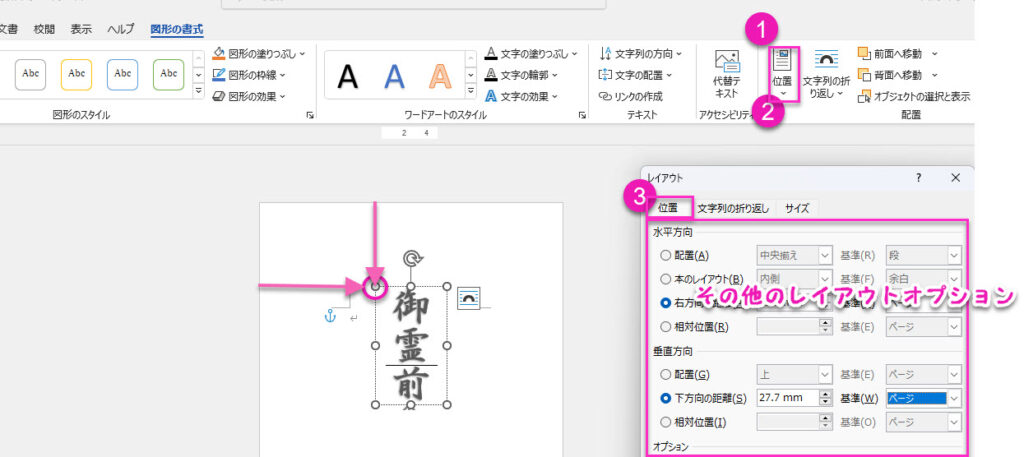
Task: Close the レイアウト dialog
Action: (x=955, y=178)
